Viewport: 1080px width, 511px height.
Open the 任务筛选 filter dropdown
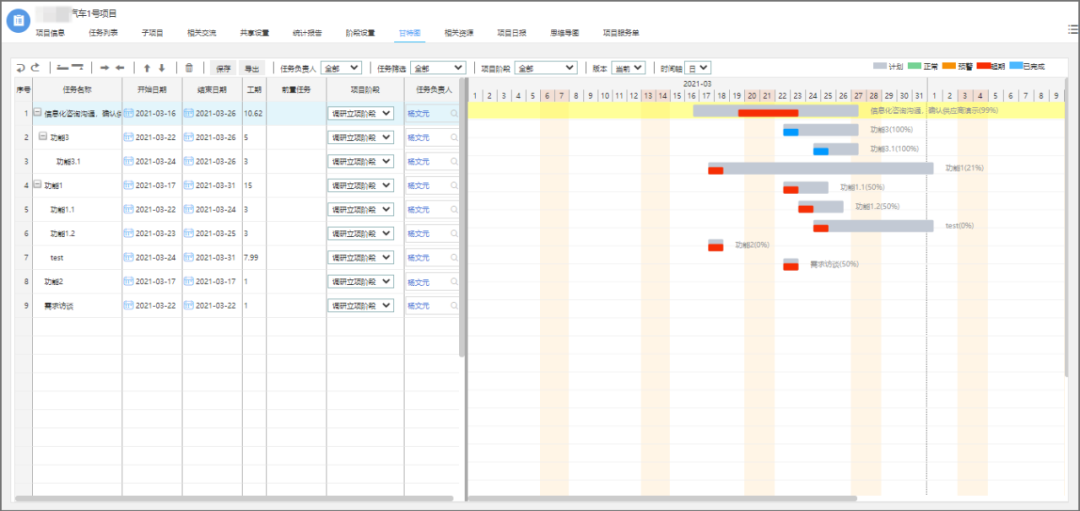coord(438,67)
